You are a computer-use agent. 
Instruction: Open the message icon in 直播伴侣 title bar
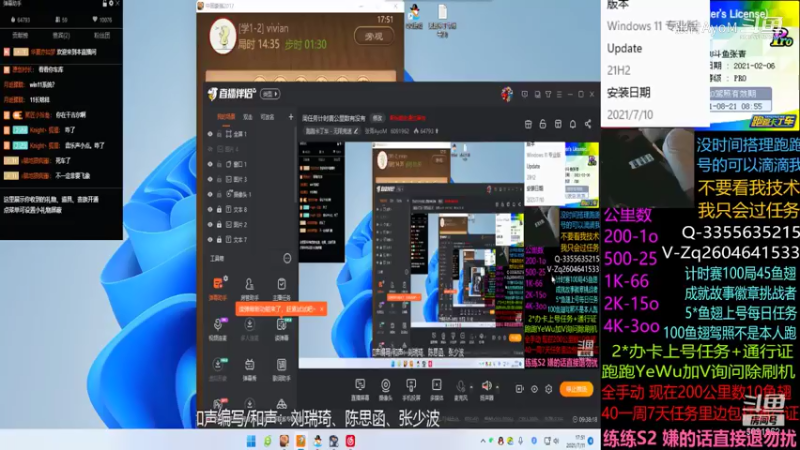tap(524, 94)
